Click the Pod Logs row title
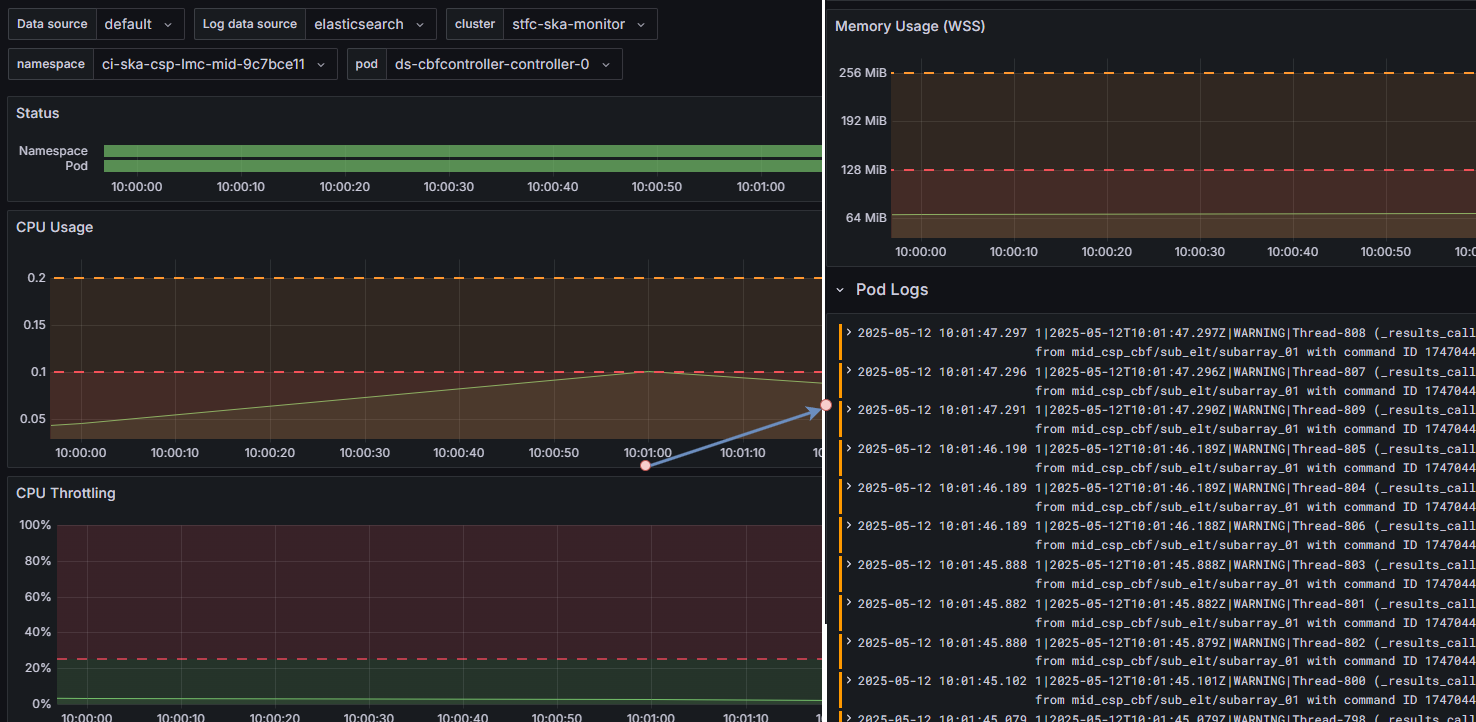1476x722 pixels. coord(892,290)
